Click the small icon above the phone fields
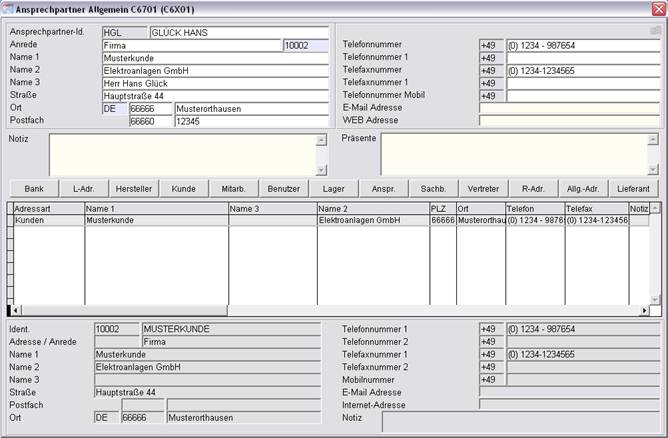 655,31
